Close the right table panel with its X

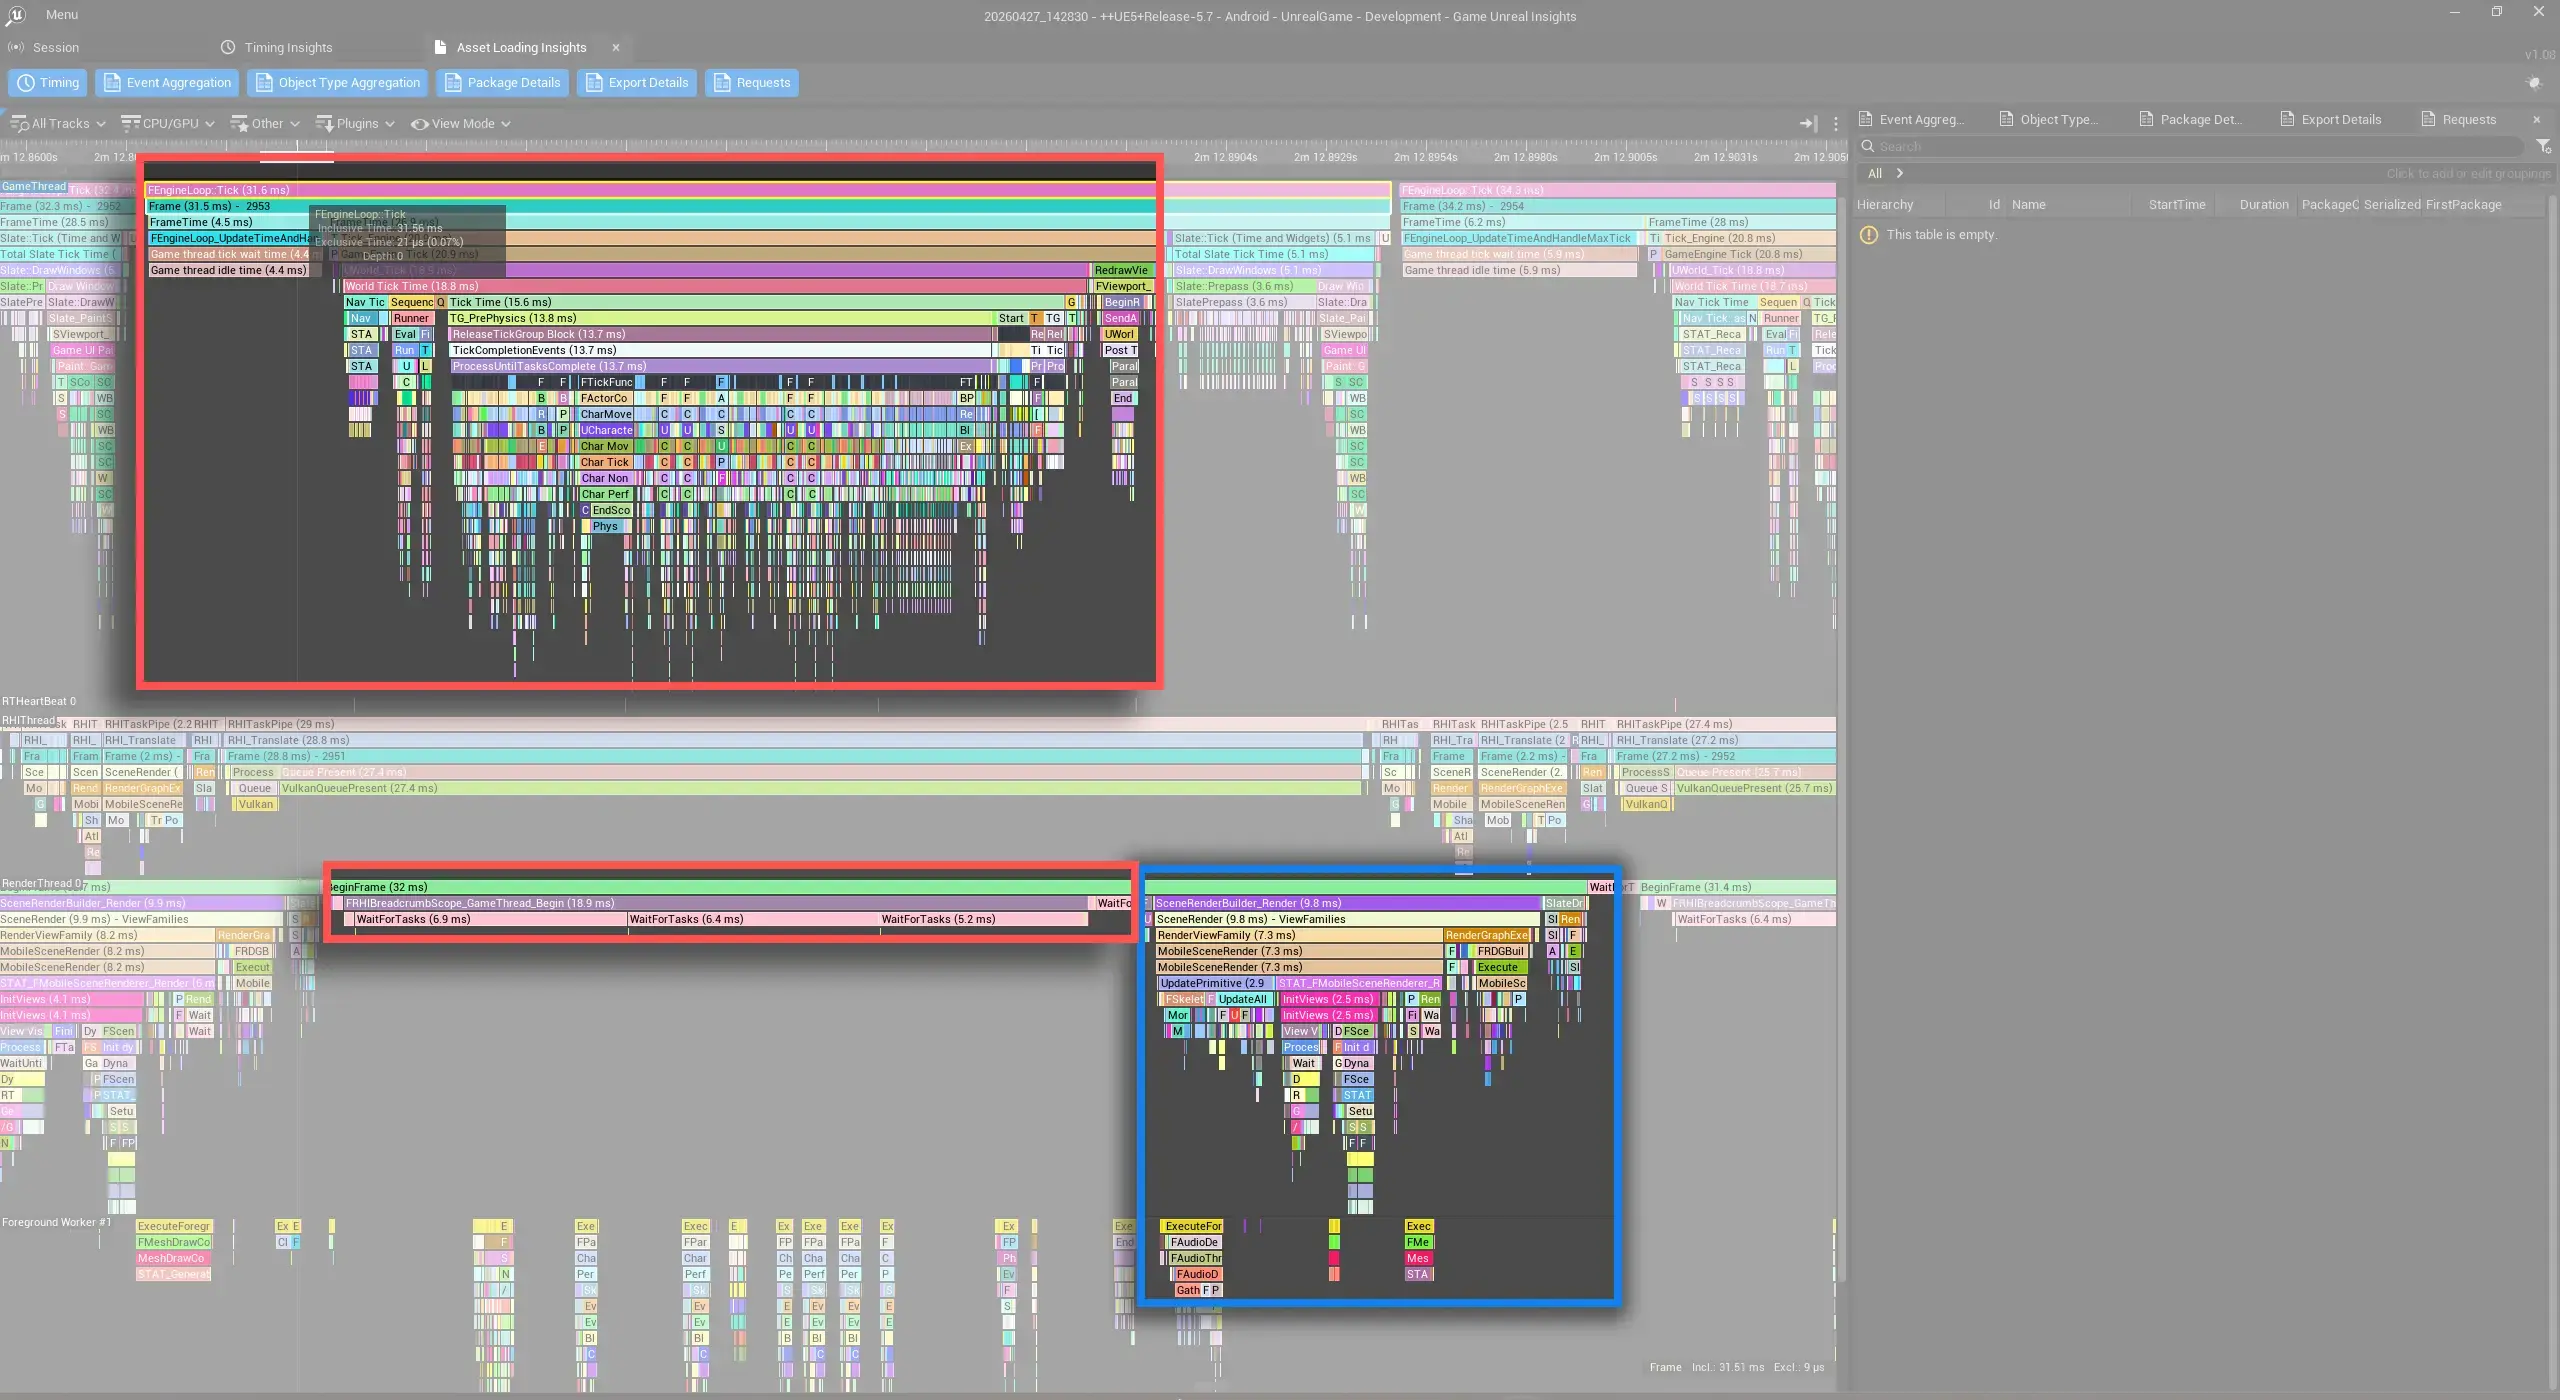pos(2536,119)
